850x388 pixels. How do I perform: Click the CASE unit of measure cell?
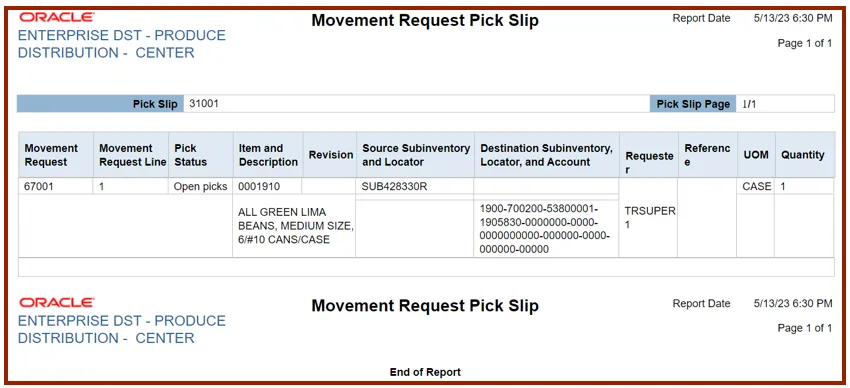pos(757,186)
